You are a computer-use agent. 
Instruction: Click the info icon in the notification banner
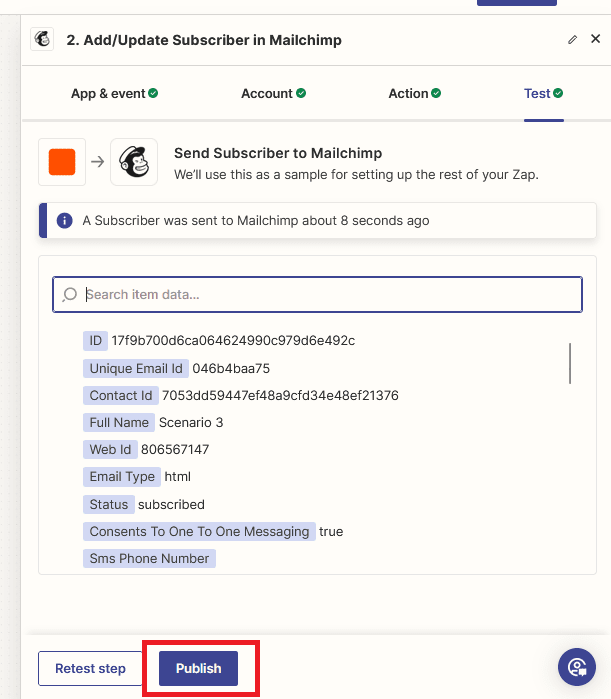coord(65,221)
